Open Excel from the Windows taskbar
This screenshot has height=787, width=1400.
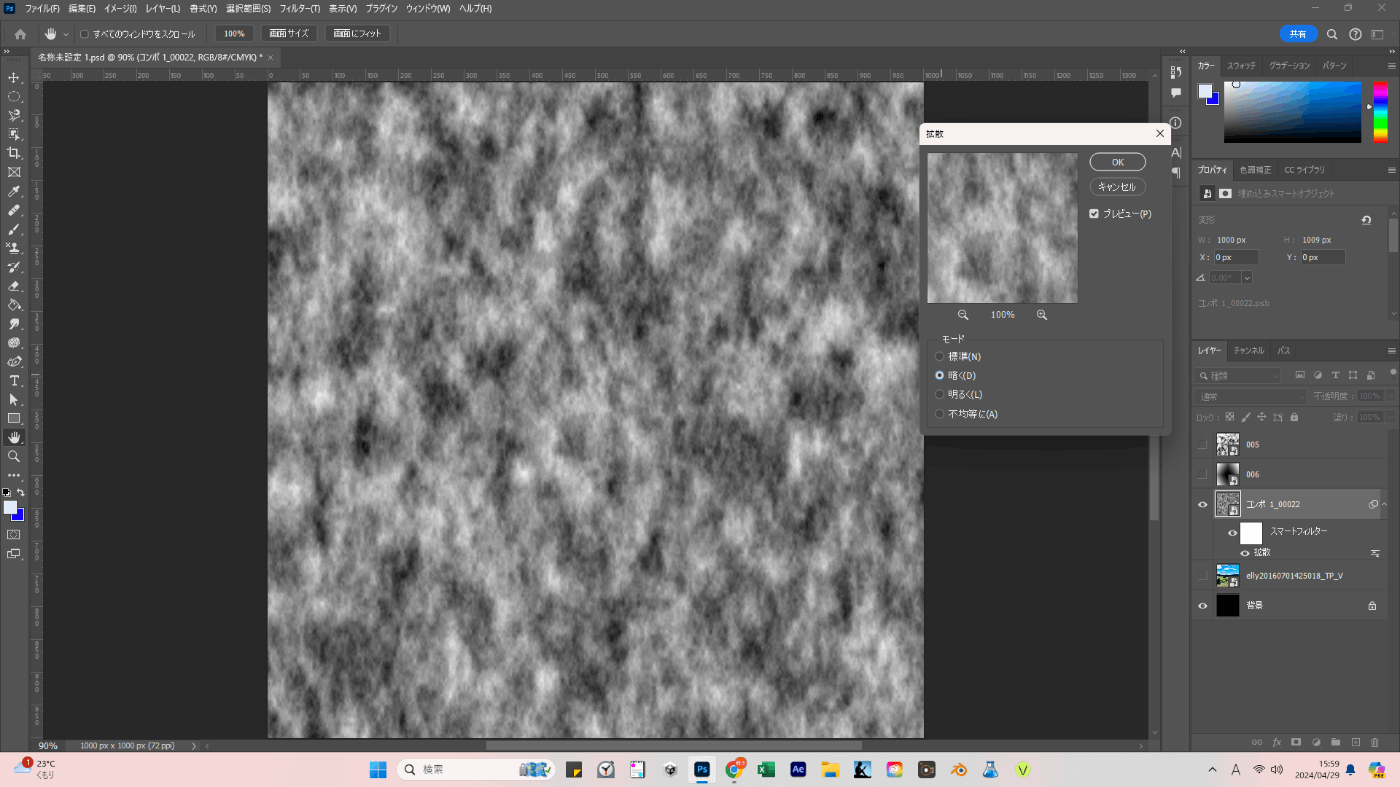pyautogui.click(x=765, y=769)
